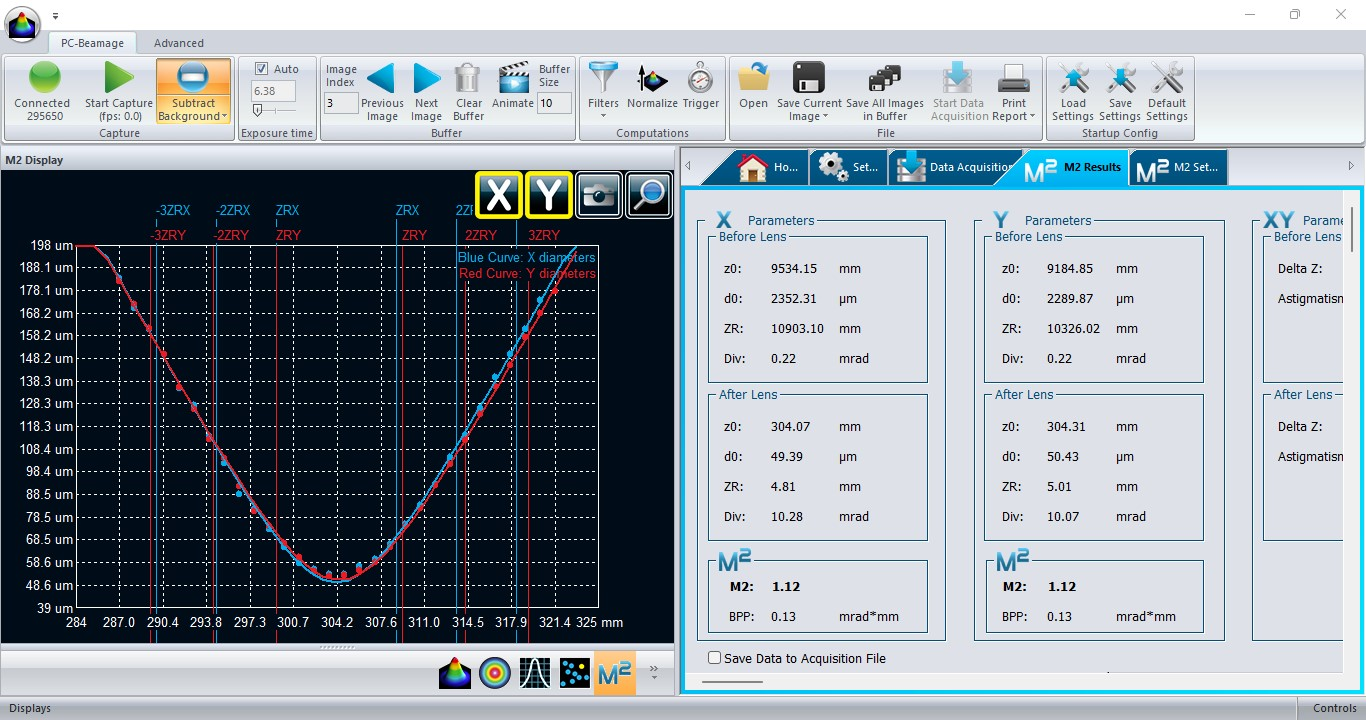Click the camera snapshot icon on graph
This screenshot has width=1366, height=720.
(x=598, y=195)
